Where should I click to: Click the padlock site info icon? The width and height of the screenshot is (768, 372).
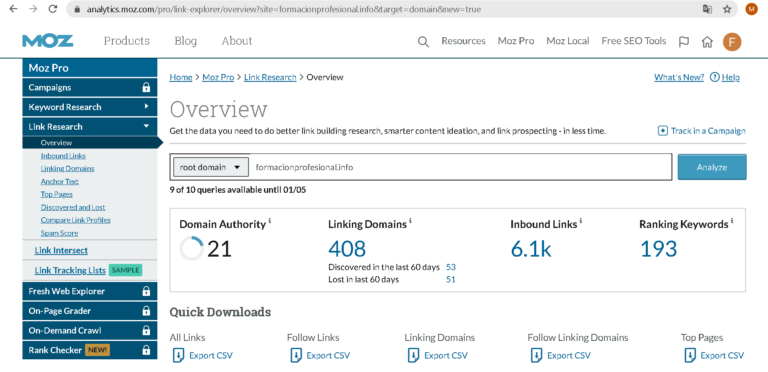click(77, 9)
